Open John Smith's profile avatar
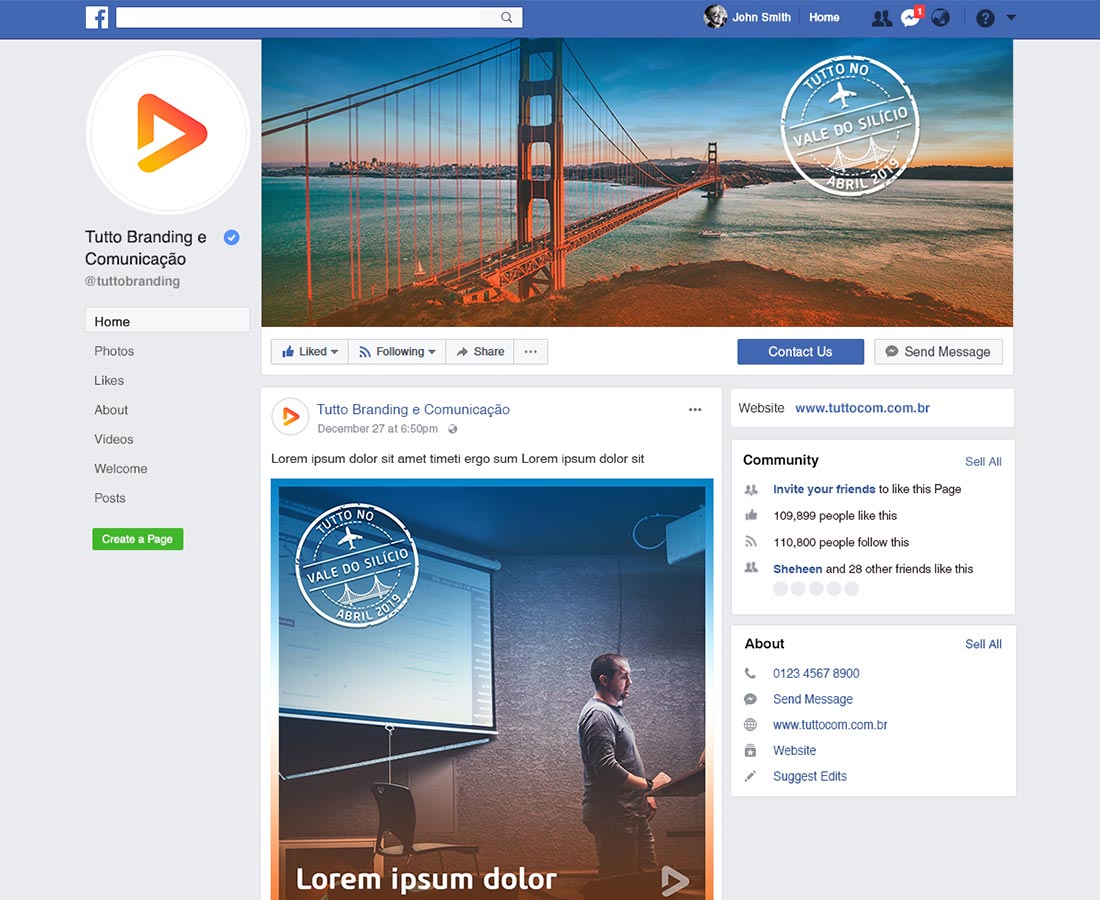 coord(715,17)
